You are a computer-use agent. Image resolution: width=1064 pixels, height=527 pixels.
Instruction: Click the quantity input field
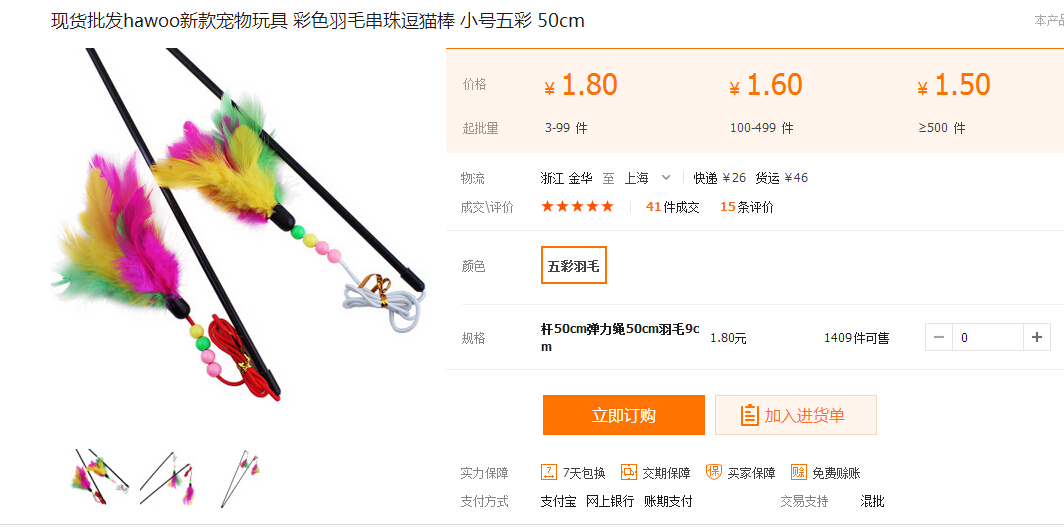(x=987, y=337)
